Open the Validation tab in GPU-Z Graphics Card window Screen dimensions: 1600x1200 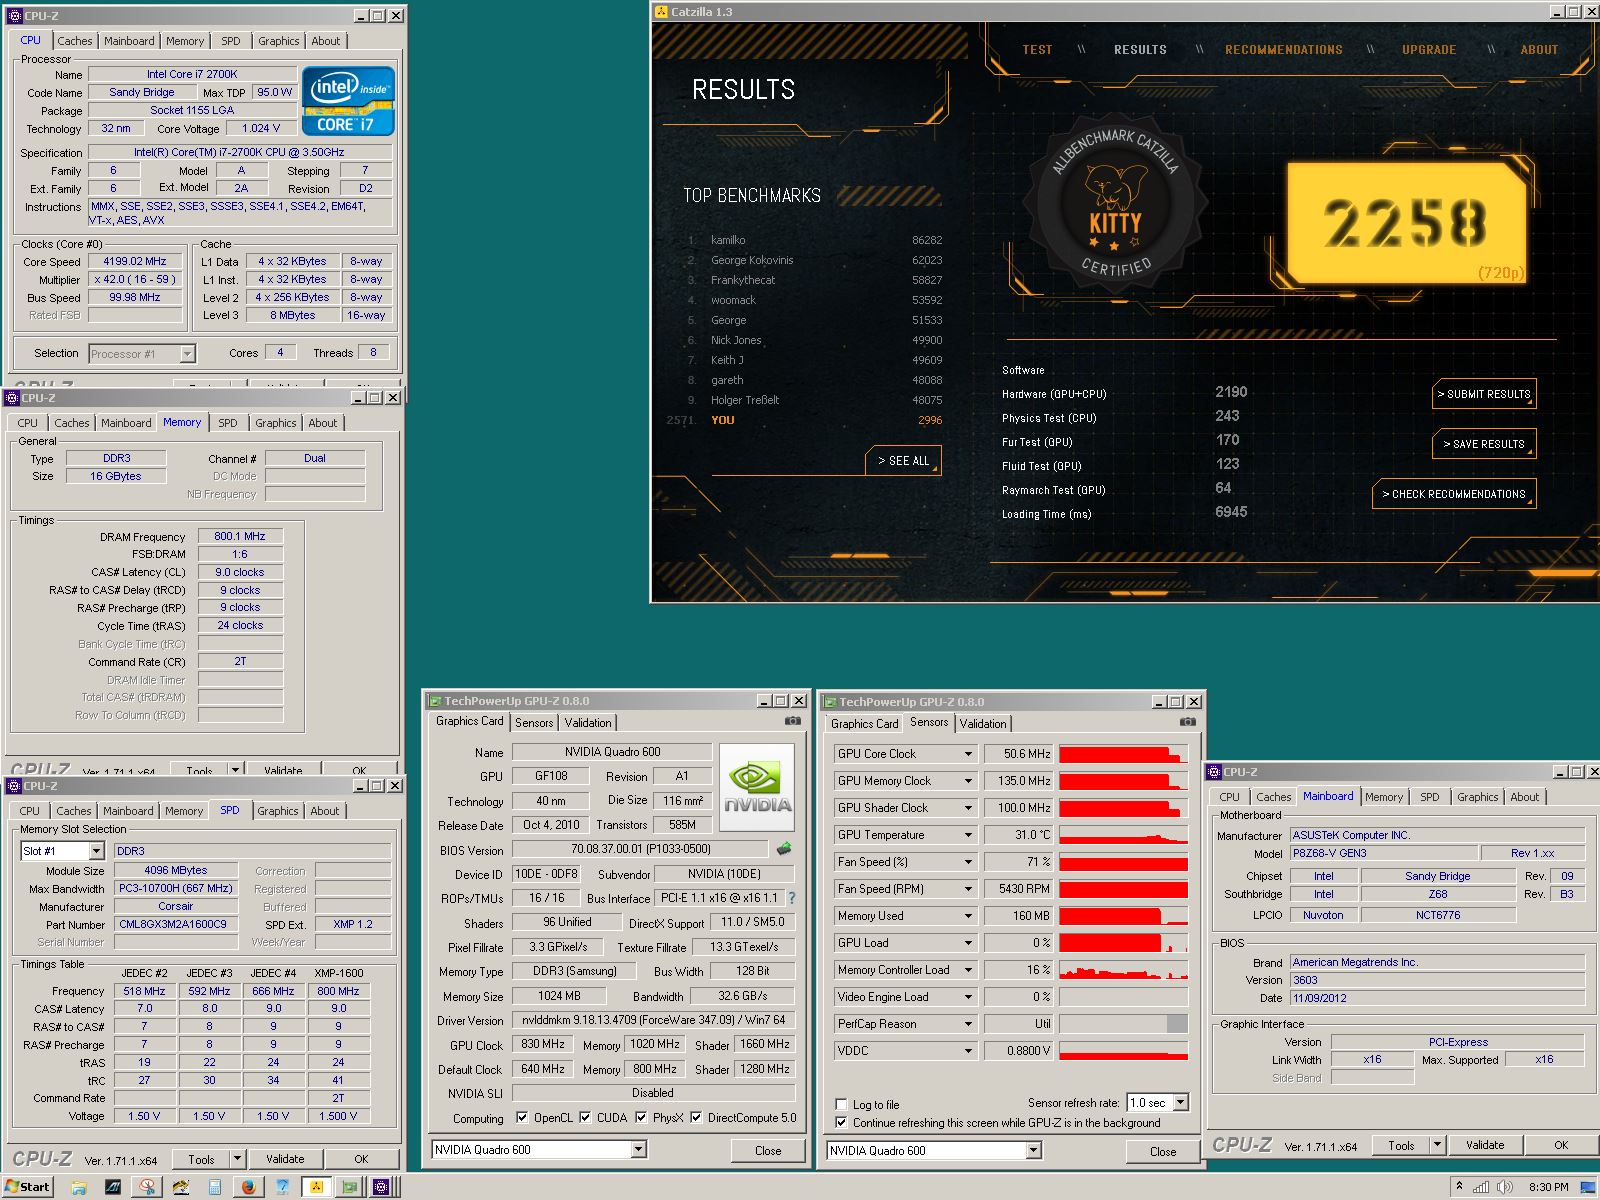(588, 723)
